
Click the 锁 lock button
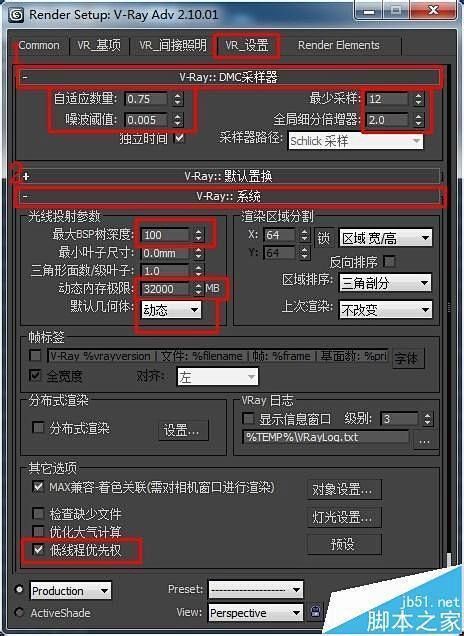pos(324,238)
